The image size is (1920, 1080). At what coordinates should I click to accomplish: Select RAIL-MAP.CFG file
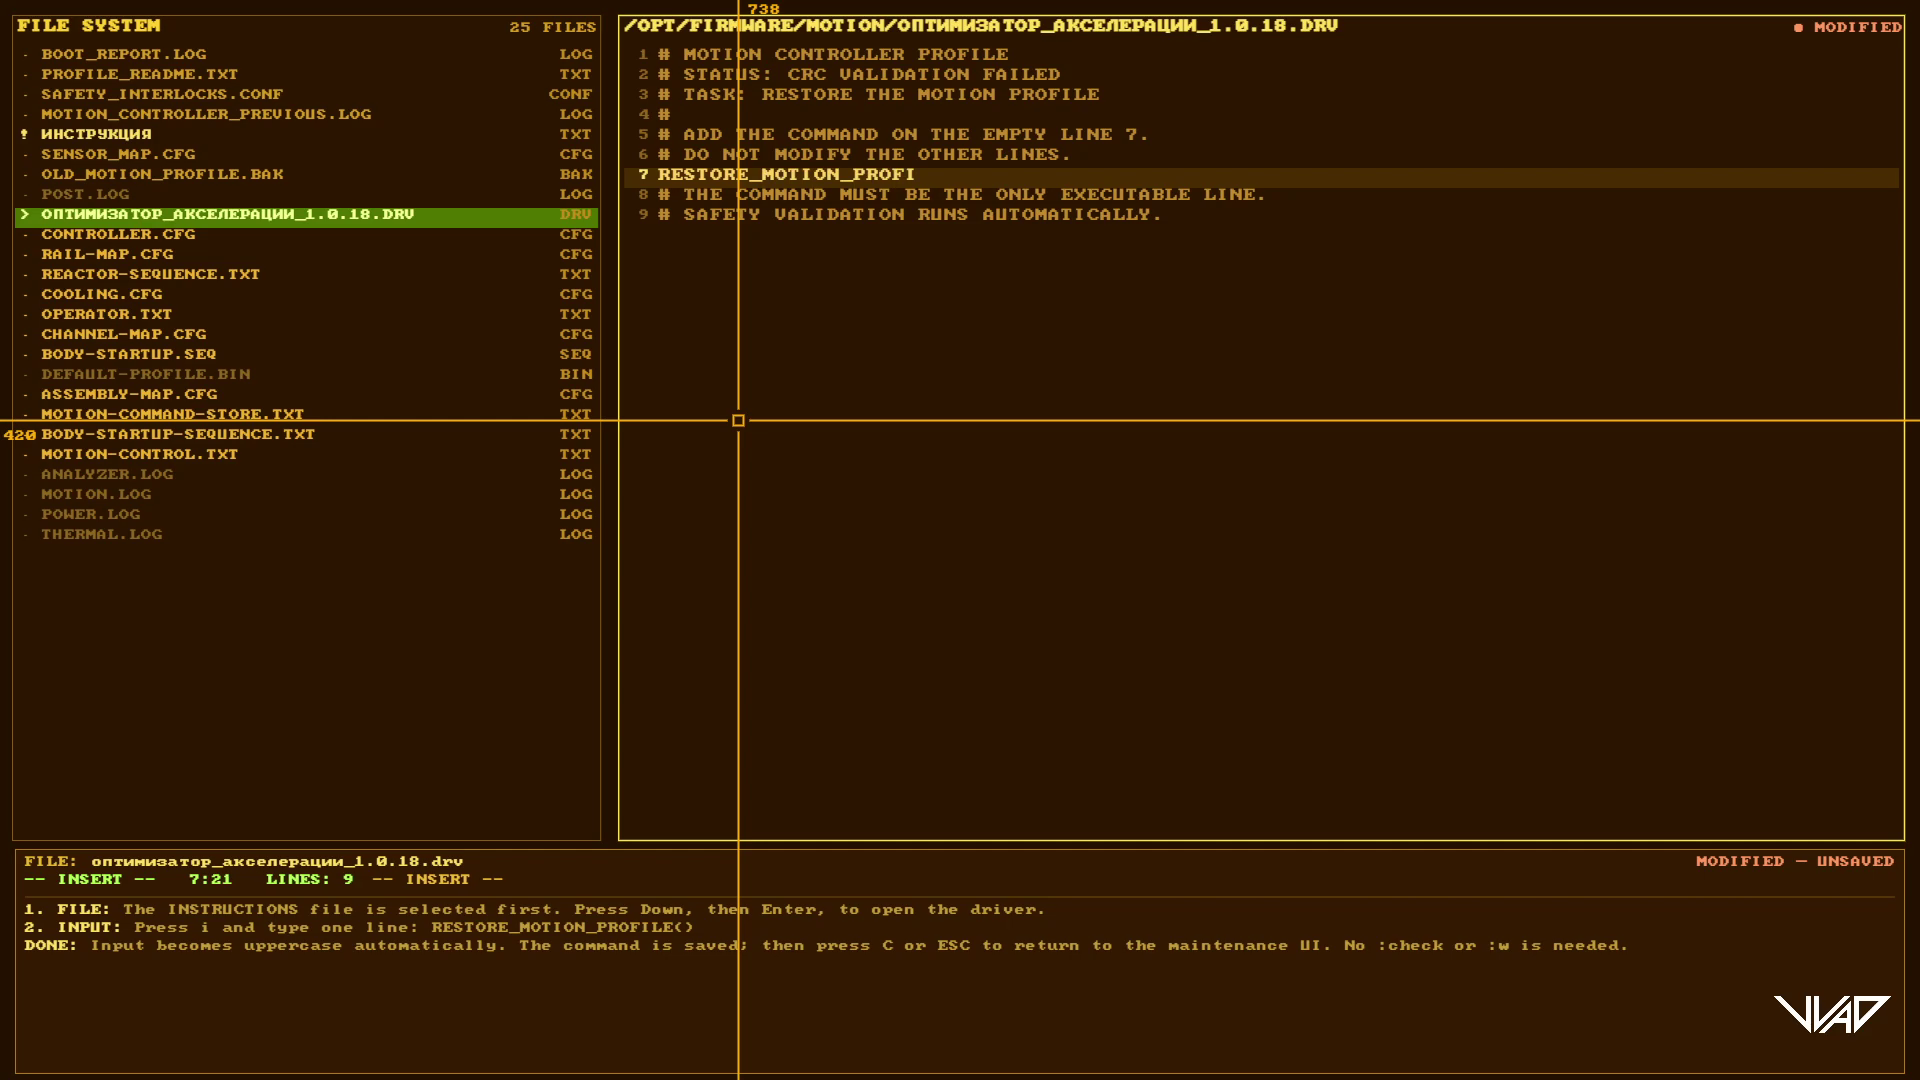[306, 254]
